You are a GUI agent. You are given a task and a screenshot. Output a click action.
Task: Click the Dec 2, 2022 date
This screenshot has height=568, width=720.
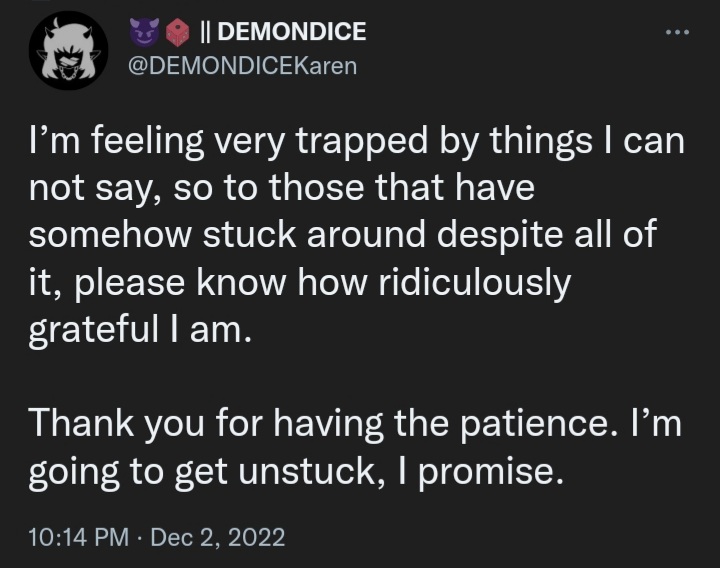[218, 537]
